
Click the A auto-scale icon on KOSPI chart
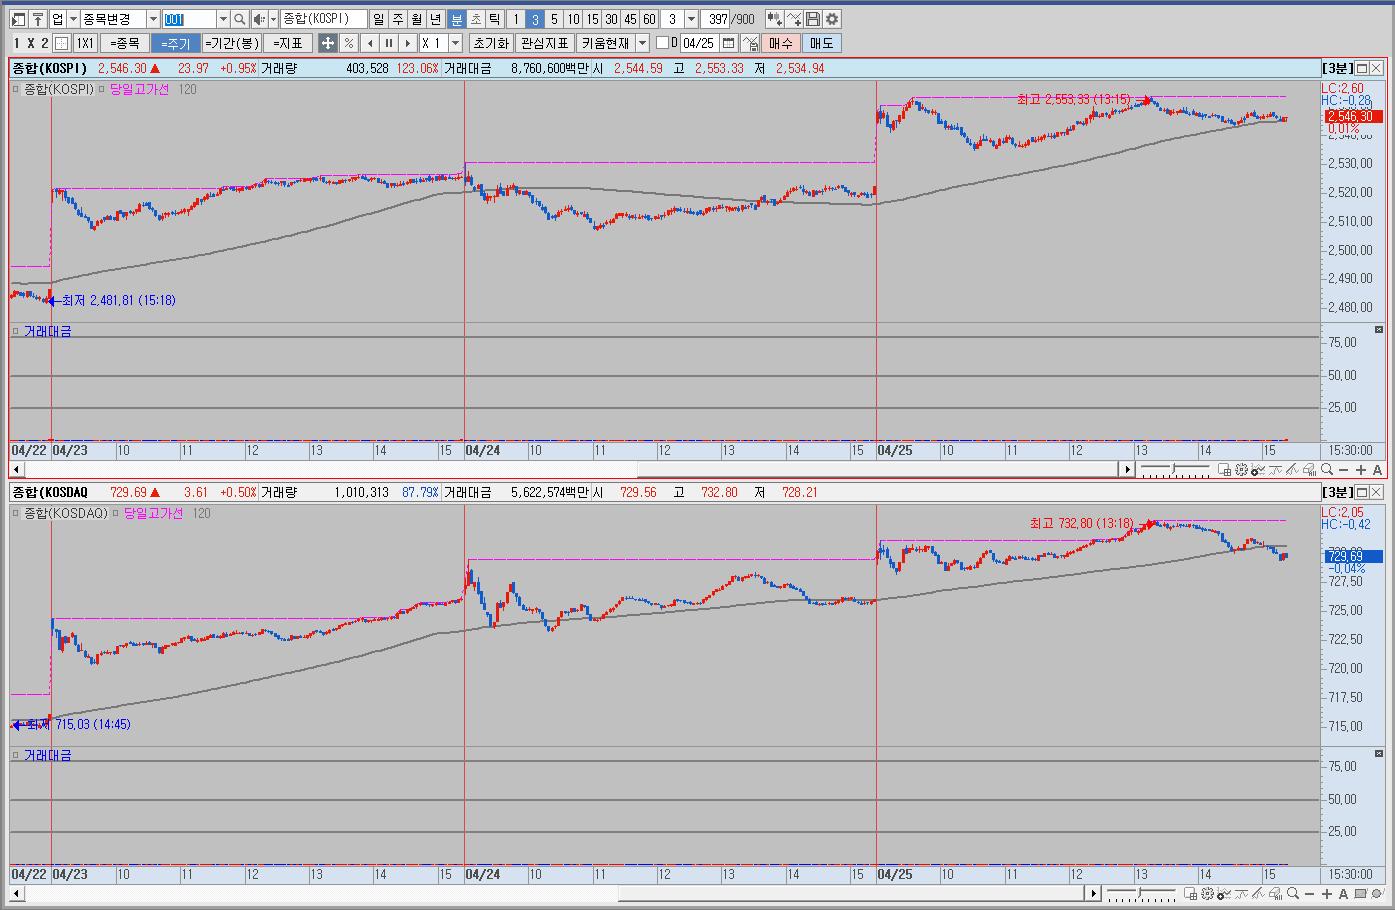pyautogui.click(x=1377, y=469)
